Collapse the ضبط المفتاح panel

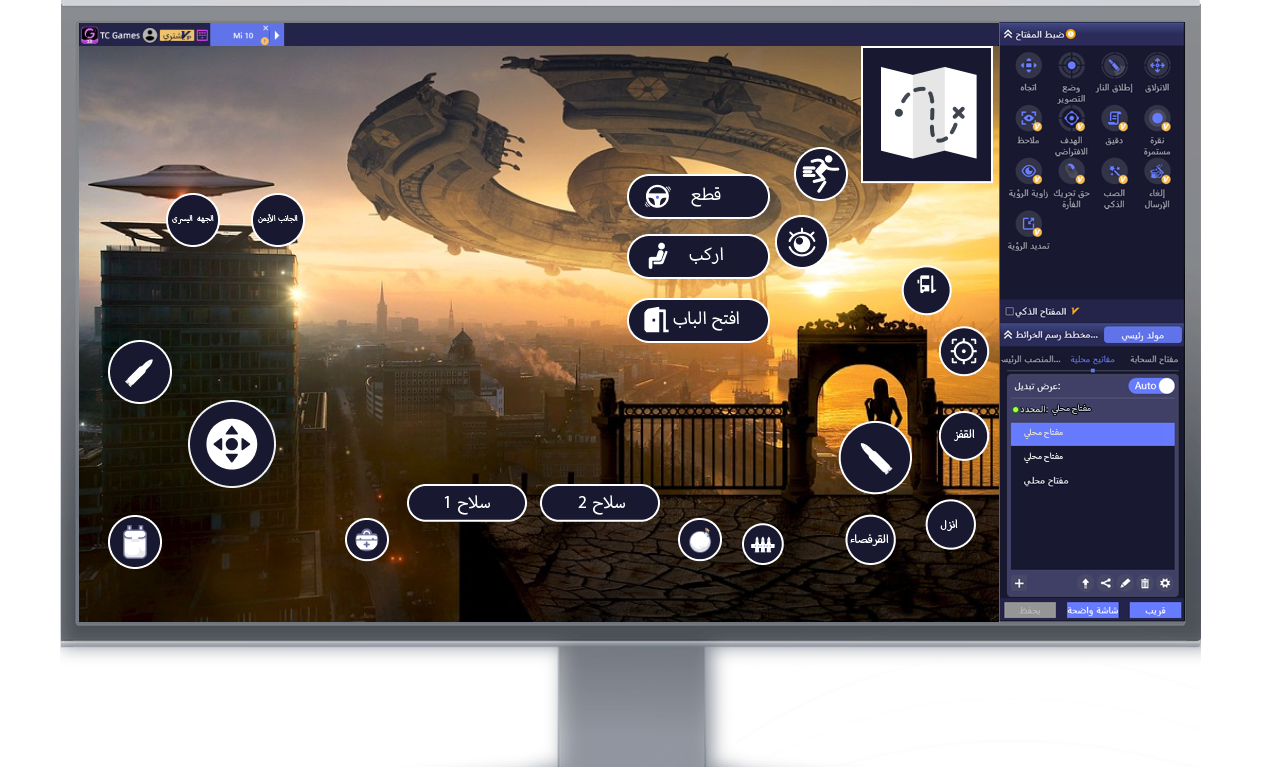coord(1008,34)
